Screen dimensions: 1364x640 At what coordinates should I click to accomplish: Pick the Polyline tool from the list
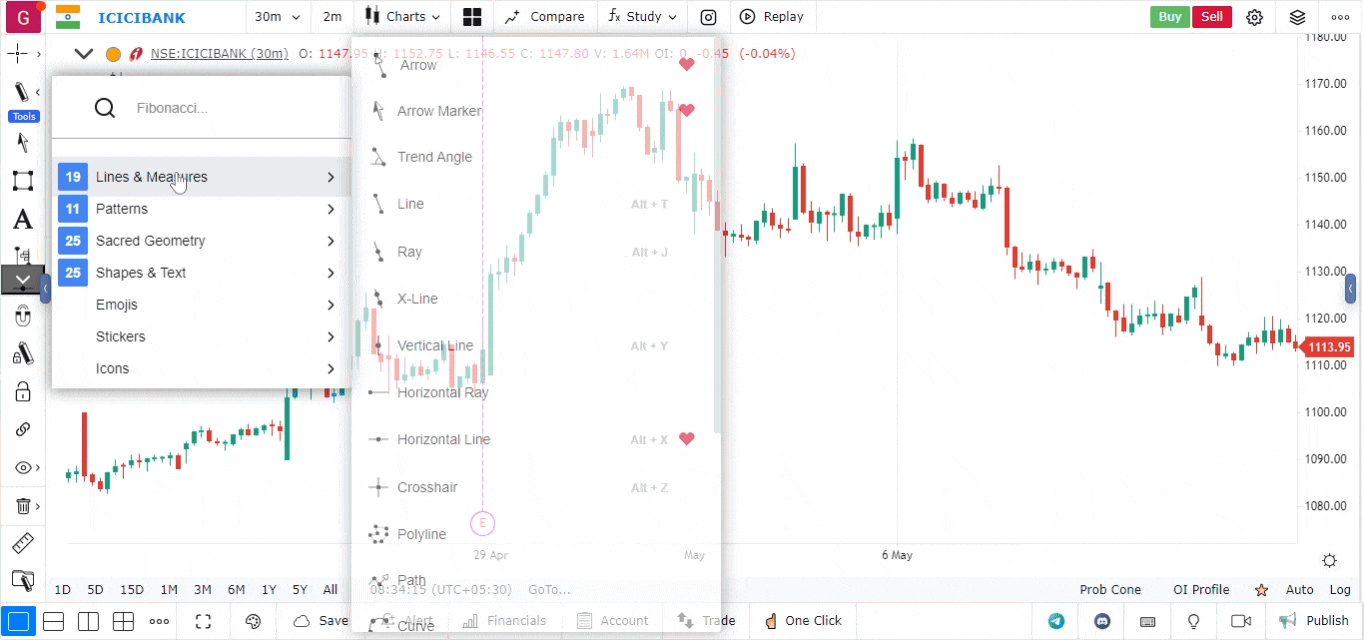[x=421, y=534]
